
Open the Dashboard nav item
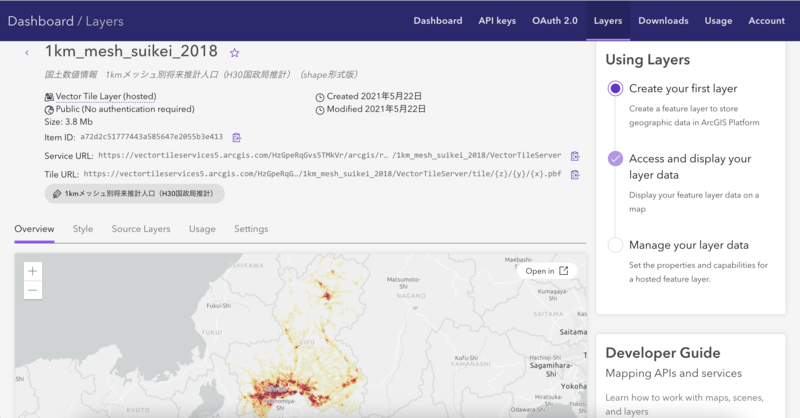pos(438,21)
